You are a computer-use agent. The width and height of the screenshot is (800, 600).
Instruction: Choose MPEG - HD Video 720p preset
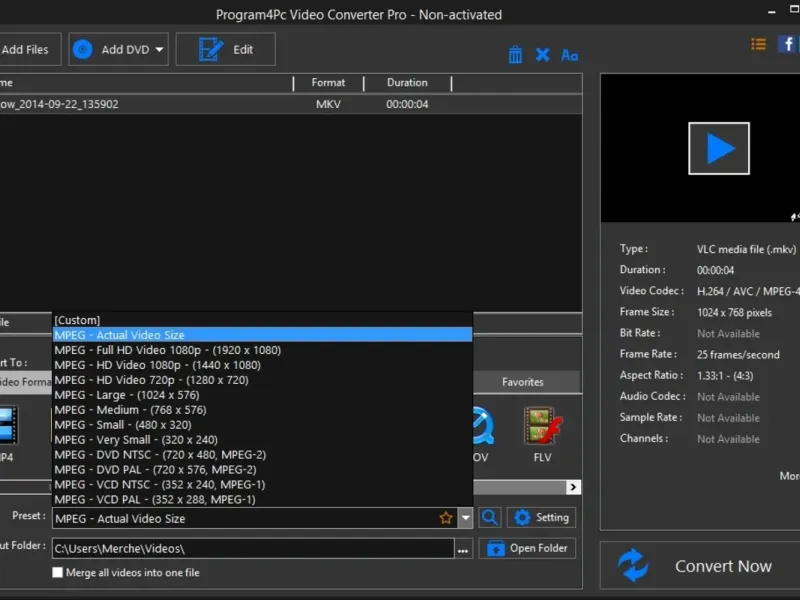(152, 380)
